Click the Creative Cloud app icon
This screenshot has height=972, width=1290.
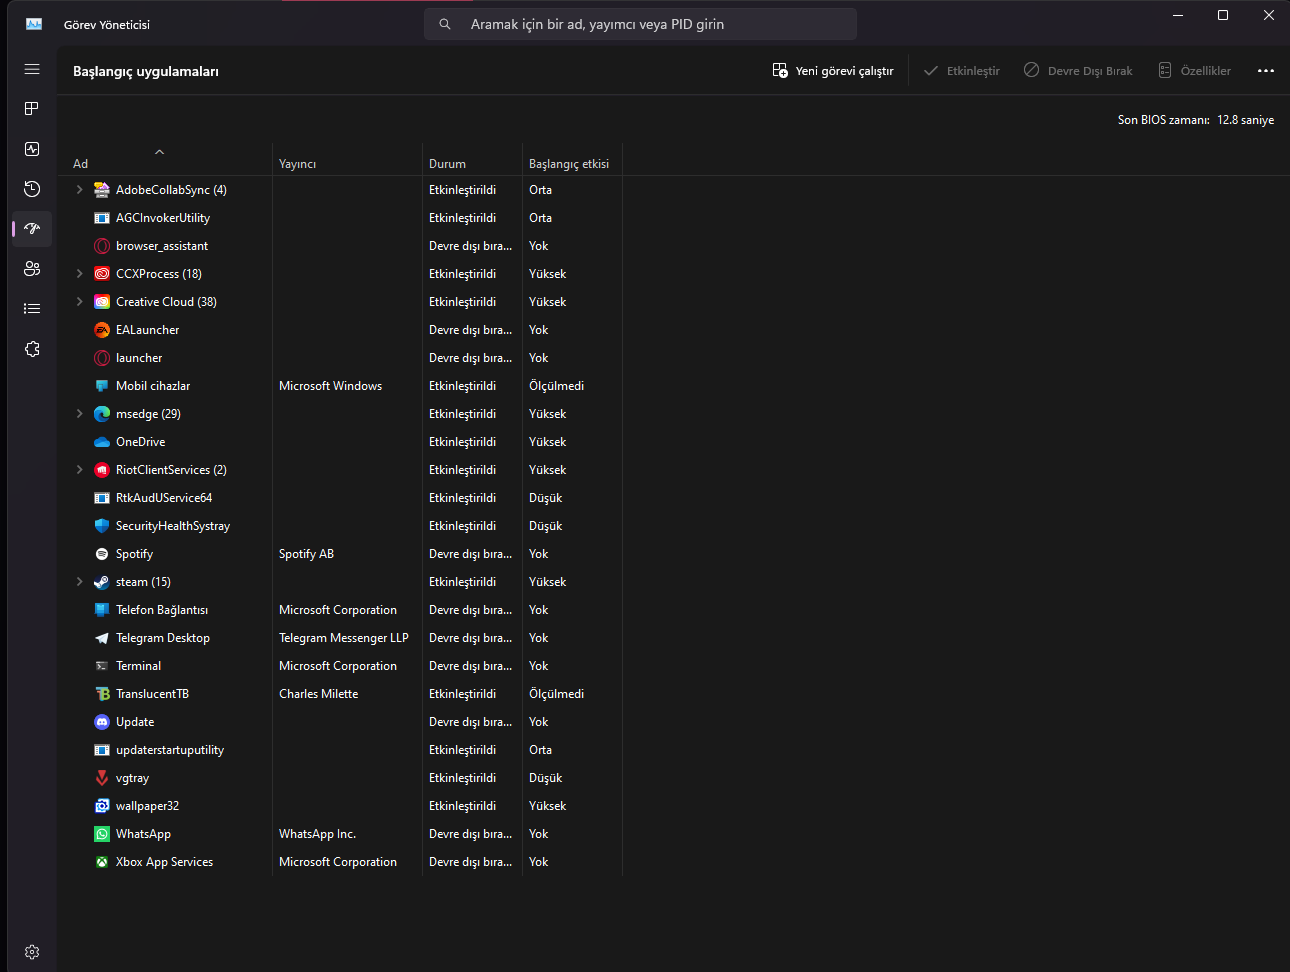(102, 302)
